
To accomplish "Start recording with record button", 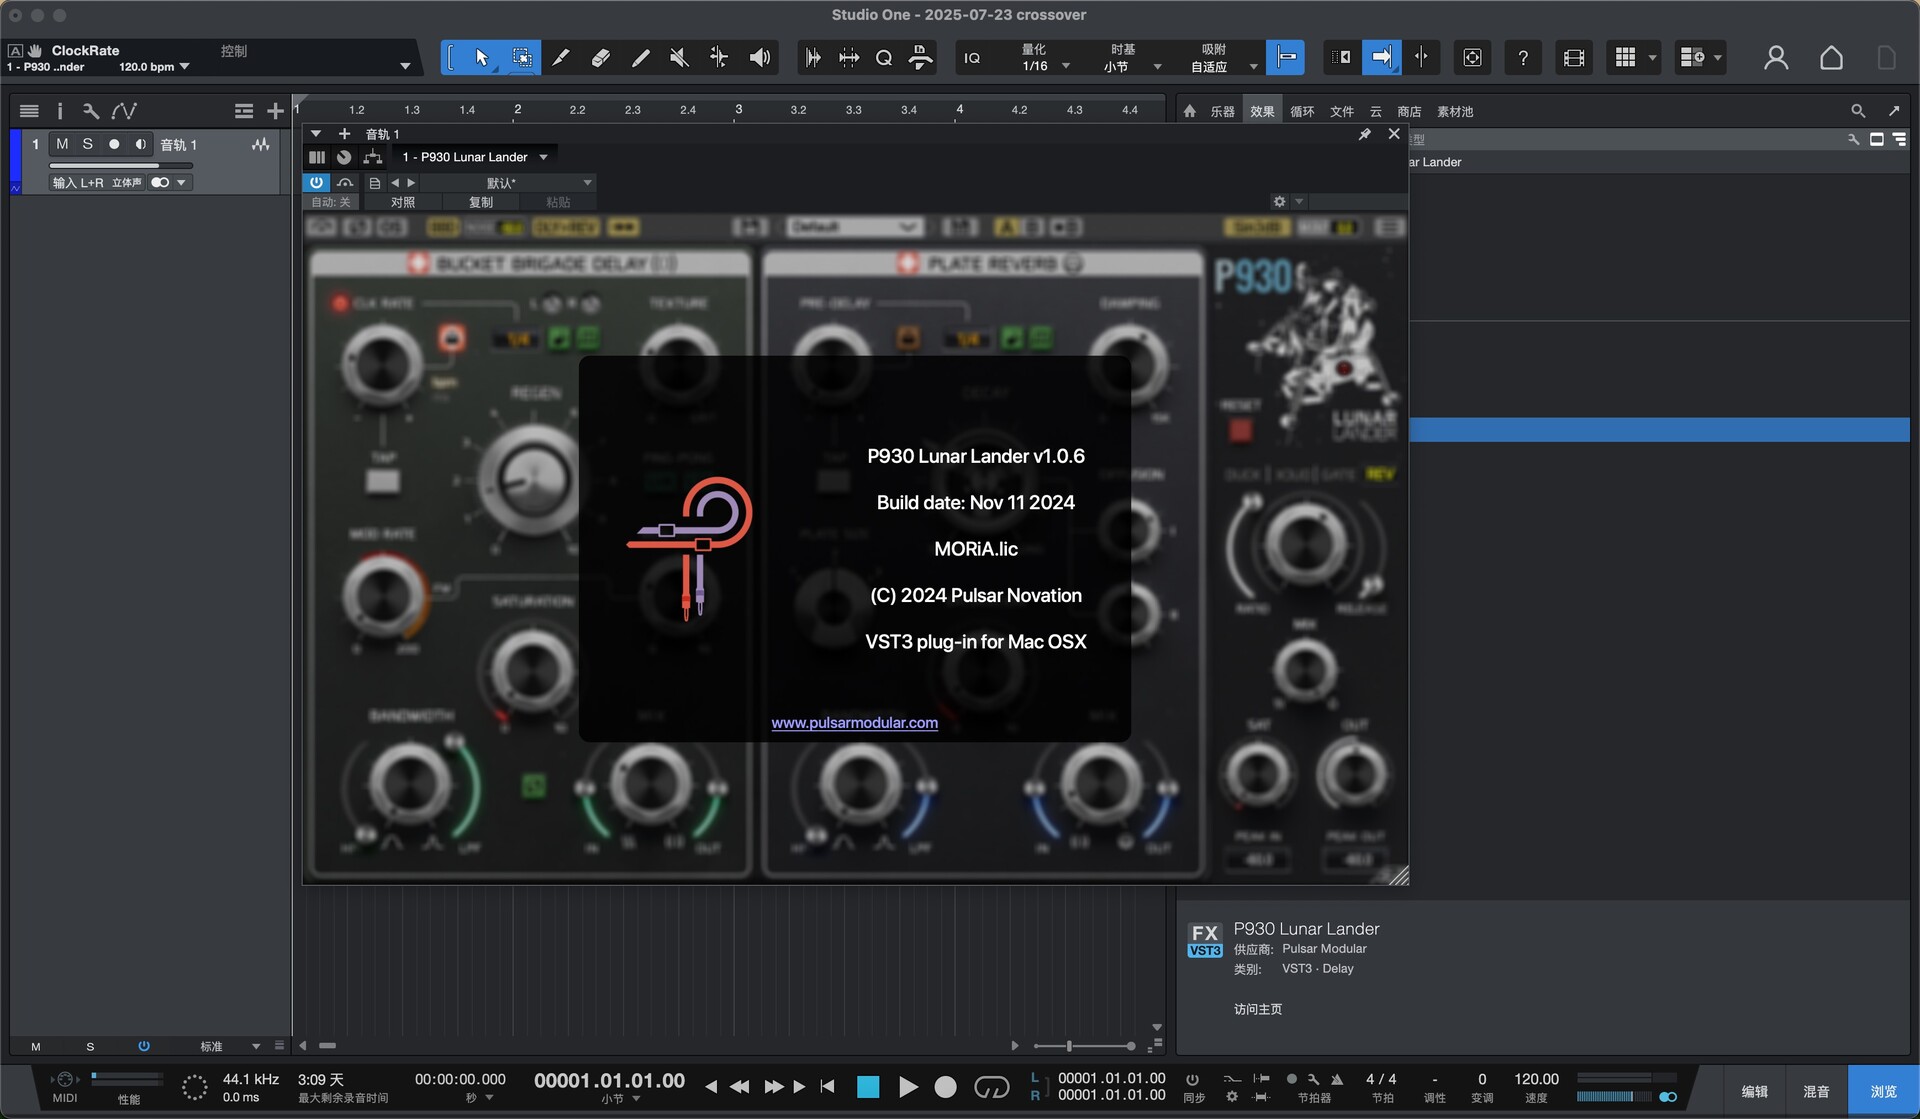I will click(x=945, y=1087).
